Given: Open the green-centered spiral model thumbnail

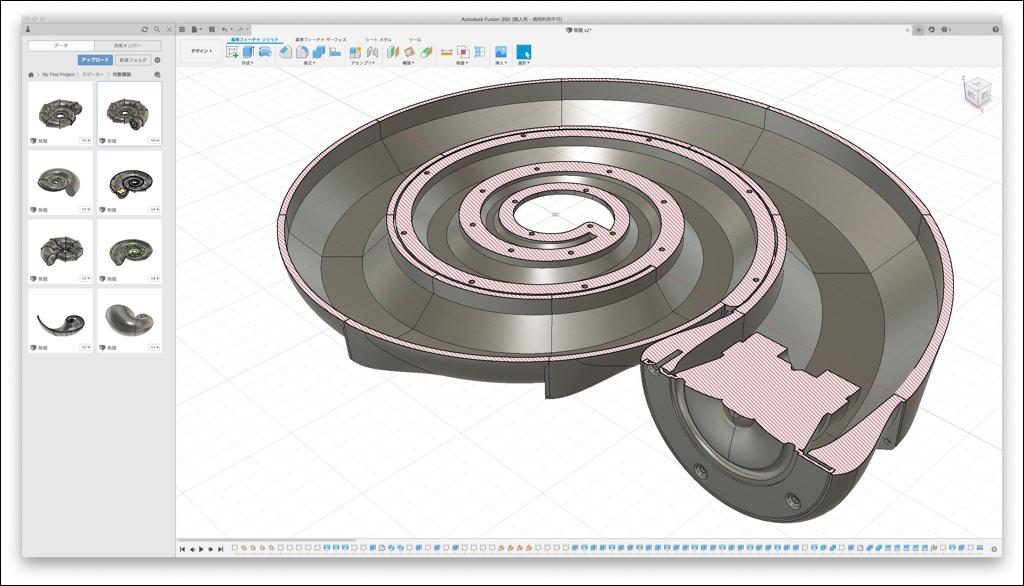Looking at the screenshot, I should [129, 252].
